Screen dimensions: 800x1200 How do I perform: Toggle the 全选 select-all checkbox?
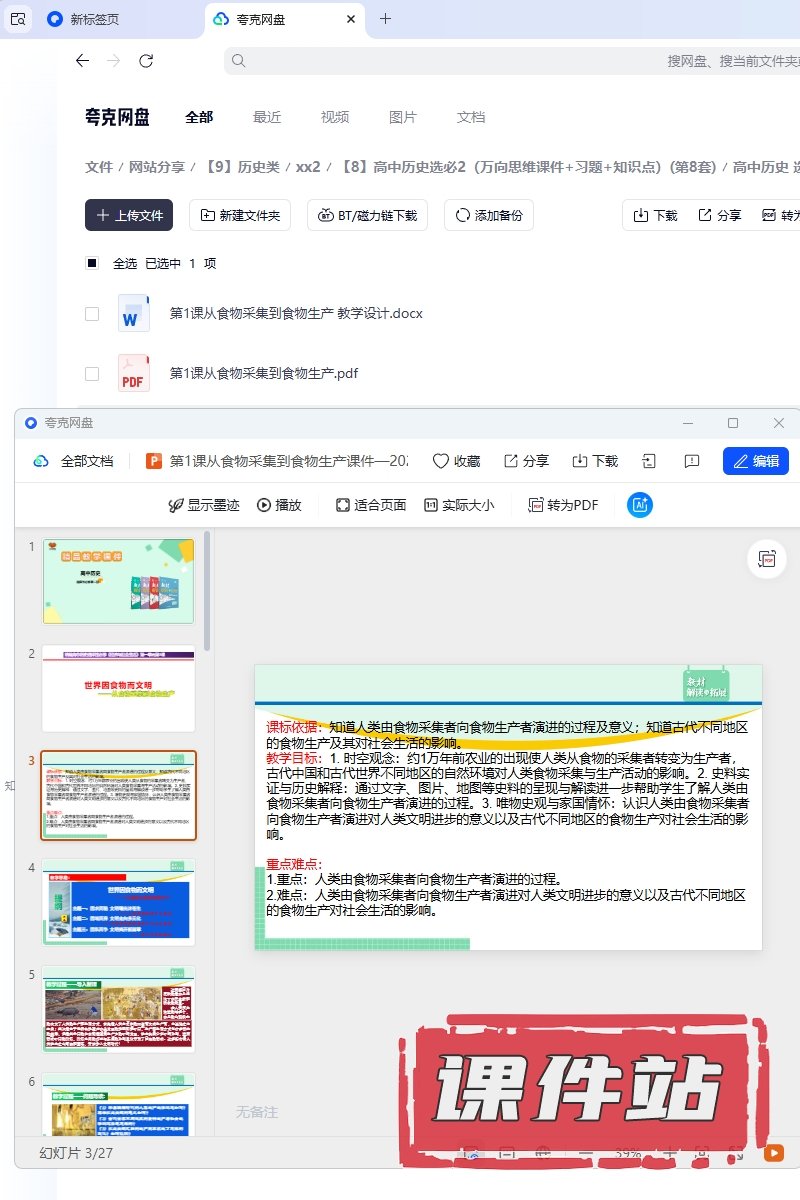coord(92,263)
